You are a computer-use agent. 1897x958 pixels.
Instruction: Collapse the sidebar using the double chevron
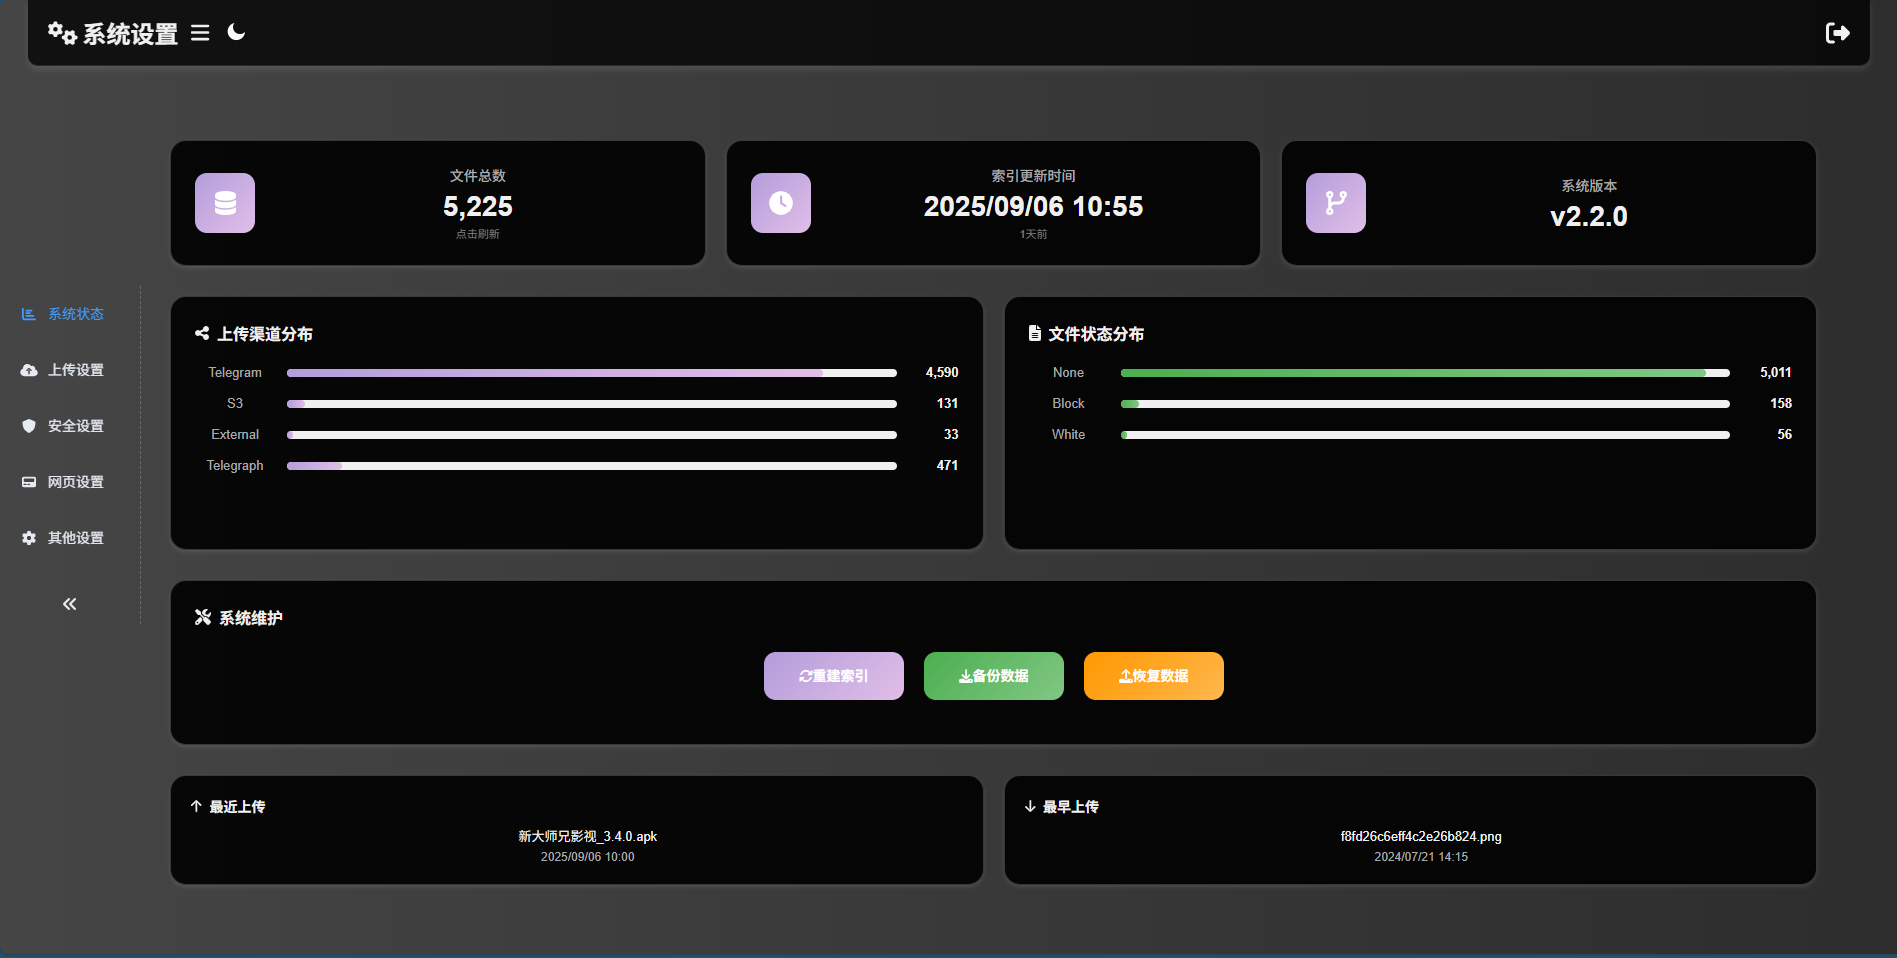69,603
